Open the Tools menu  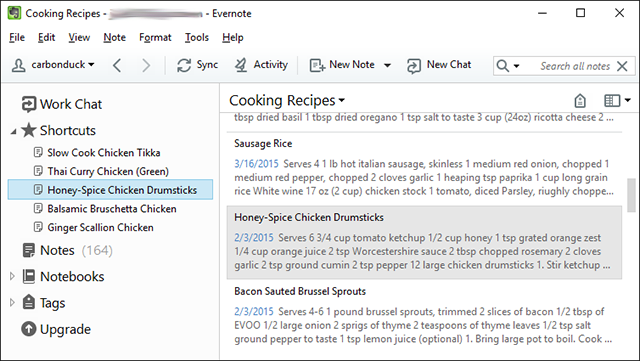[x=197, y=37]
